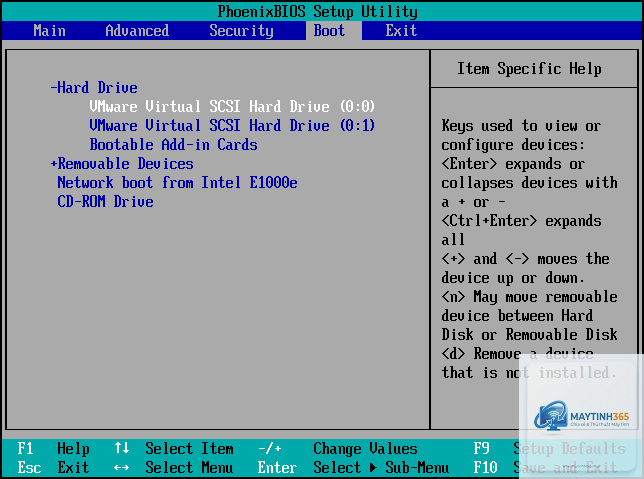The height and width of the screenshot is (479, 644).
Task: Click the Item Specific Help heading
Action: [529, 69]
